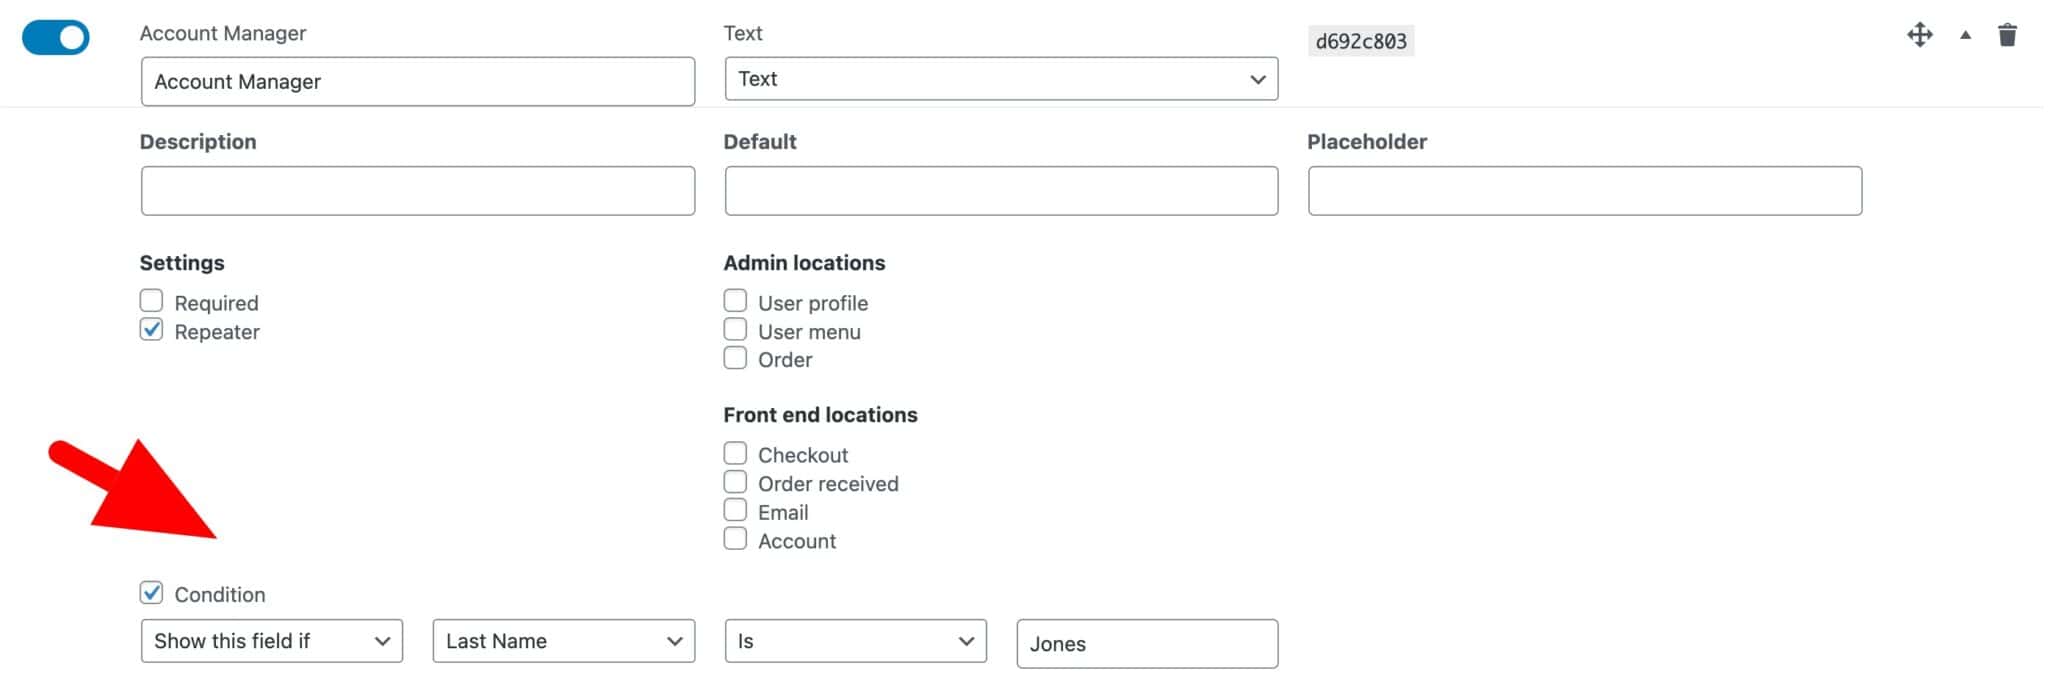Check the Required checkbox

(x=151, y=301)
